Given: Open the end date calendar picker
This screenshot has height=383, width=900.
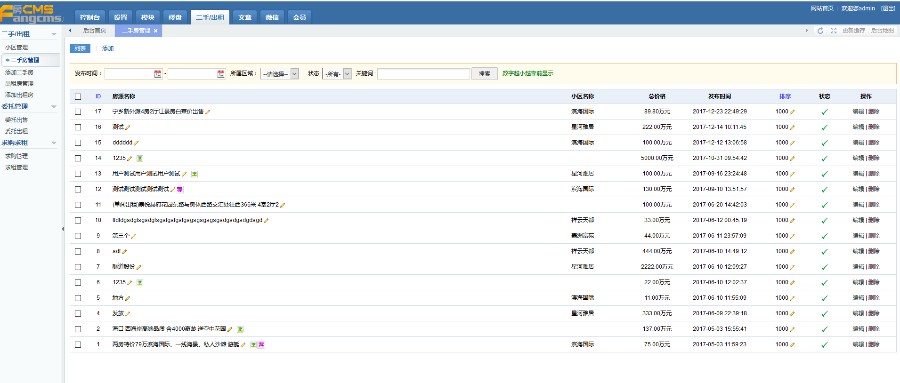Looking at the screenshot, I should pyautogui.click(x=221, y=74).
